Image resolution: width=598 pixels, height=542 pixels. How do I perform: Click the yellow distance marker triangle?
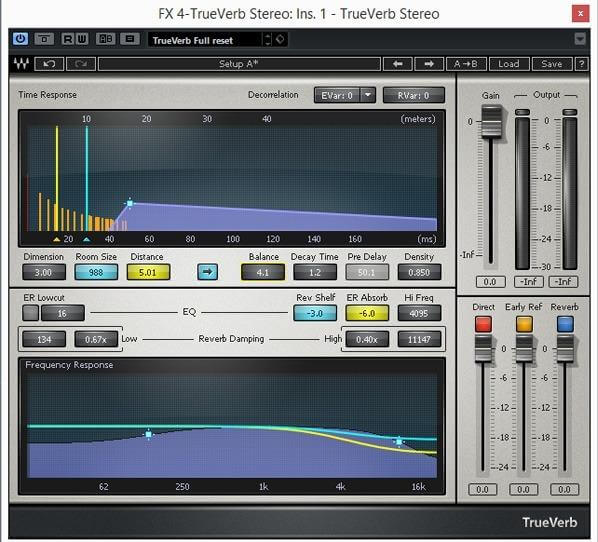pyautogui.click(x=57, y=239)
